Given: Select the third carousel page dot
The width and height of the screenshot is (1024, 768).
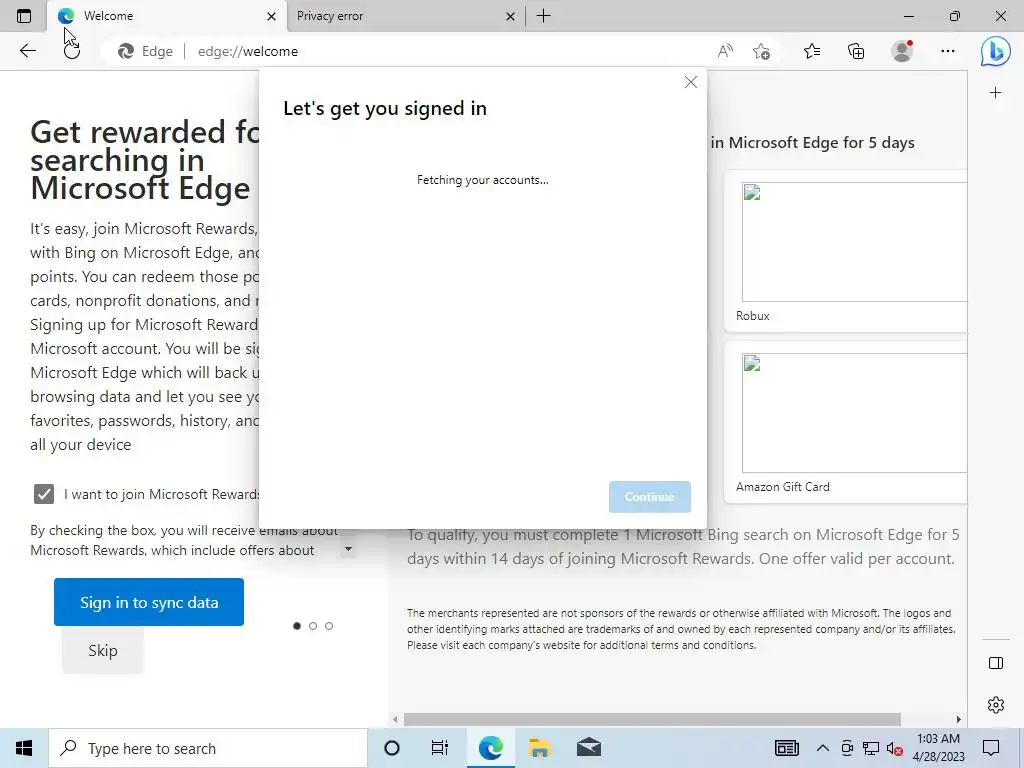Looking at the screenshot, I should tap(329, 626).
